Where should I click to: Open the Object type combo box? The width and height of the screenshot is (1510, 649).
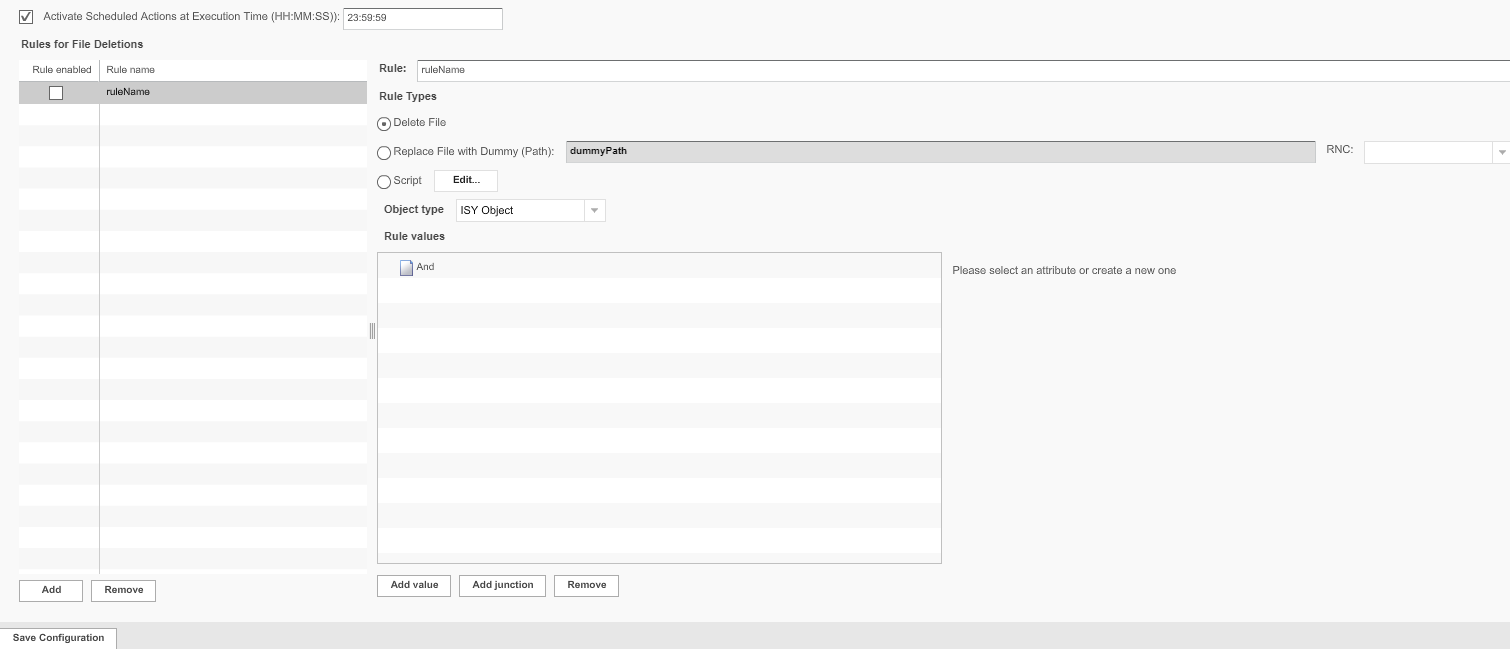pos(520,210)
